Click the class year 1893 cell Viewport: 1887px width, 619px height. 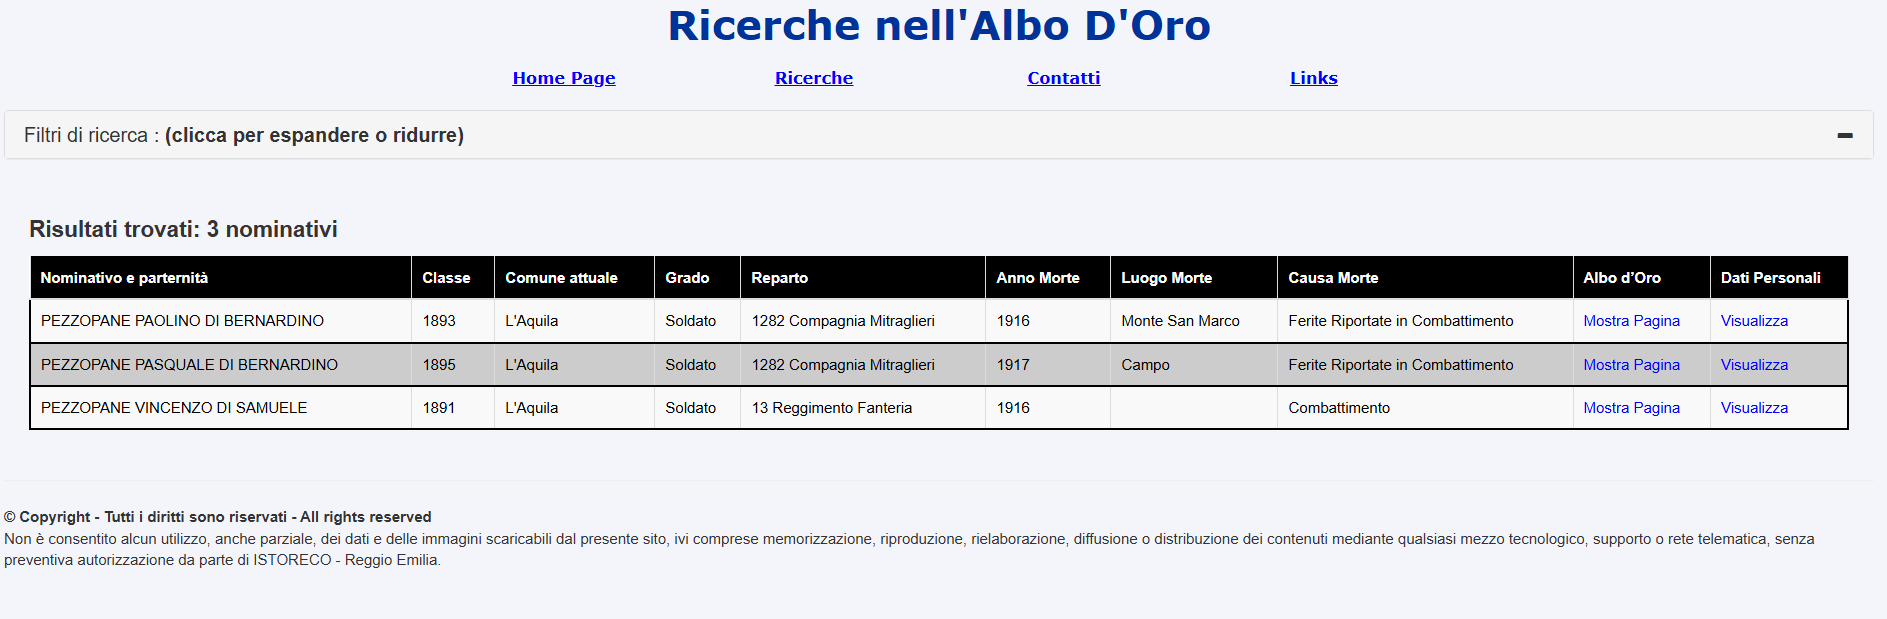pos(453,321)
